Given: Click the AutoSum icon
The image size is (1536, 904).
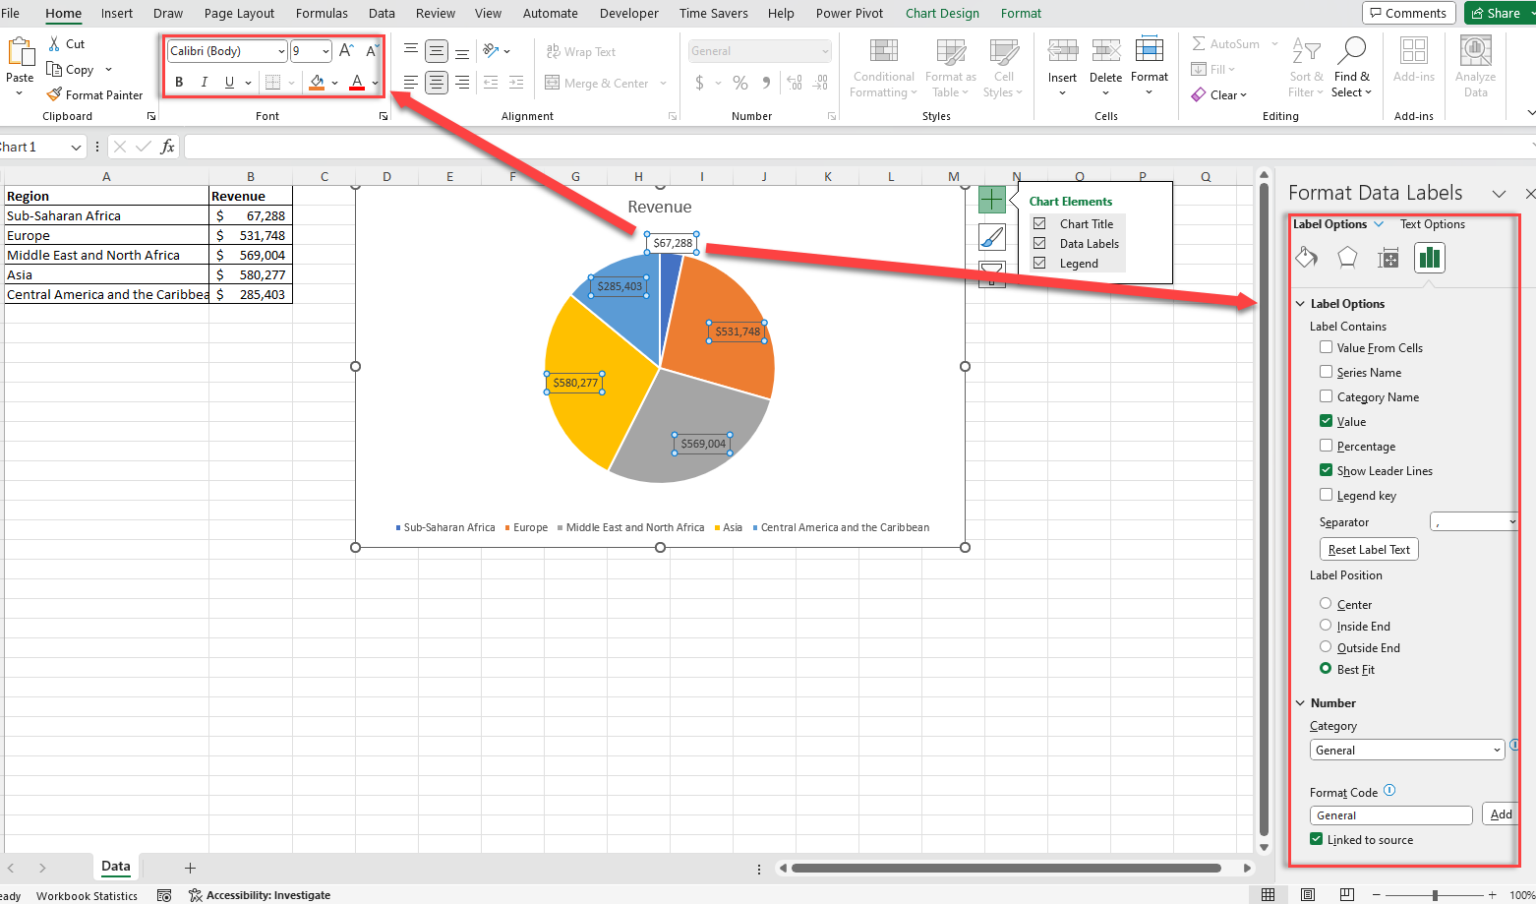Looking at the screenshot, I should 1198,43.
